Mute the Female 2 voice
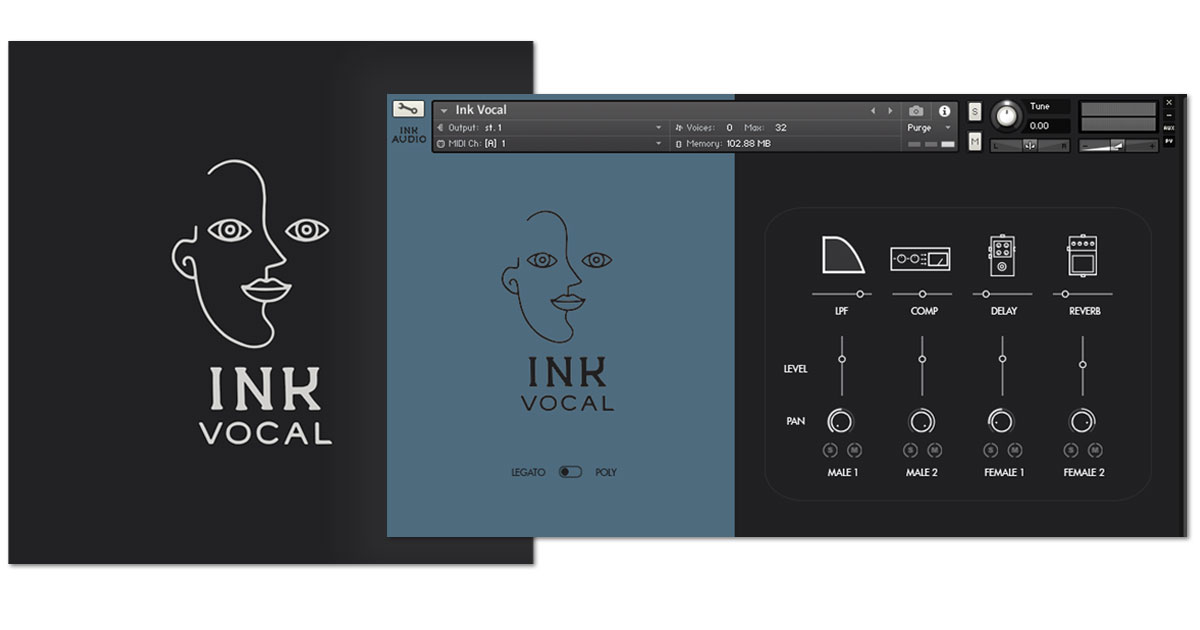The width and height of the screenshot is (1200, 630). (x=1095, y=450)
